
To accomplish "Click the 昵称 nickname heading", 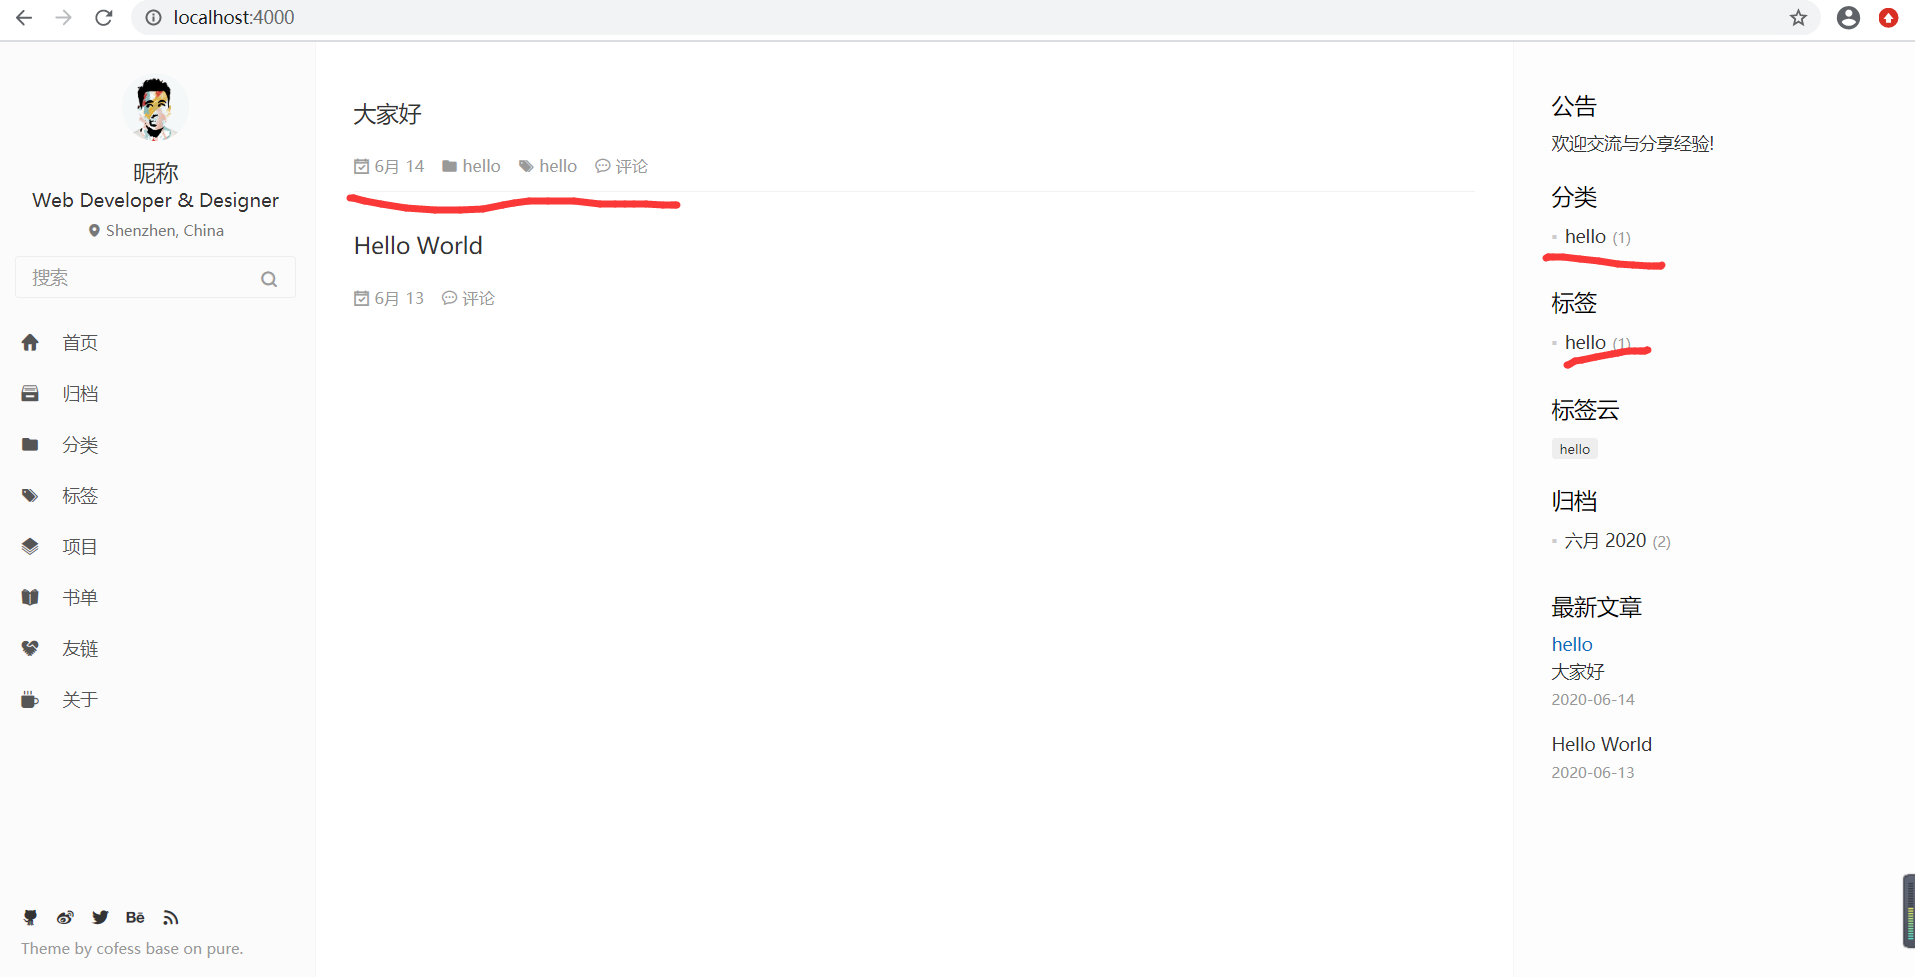I will [x=155, y=173].
